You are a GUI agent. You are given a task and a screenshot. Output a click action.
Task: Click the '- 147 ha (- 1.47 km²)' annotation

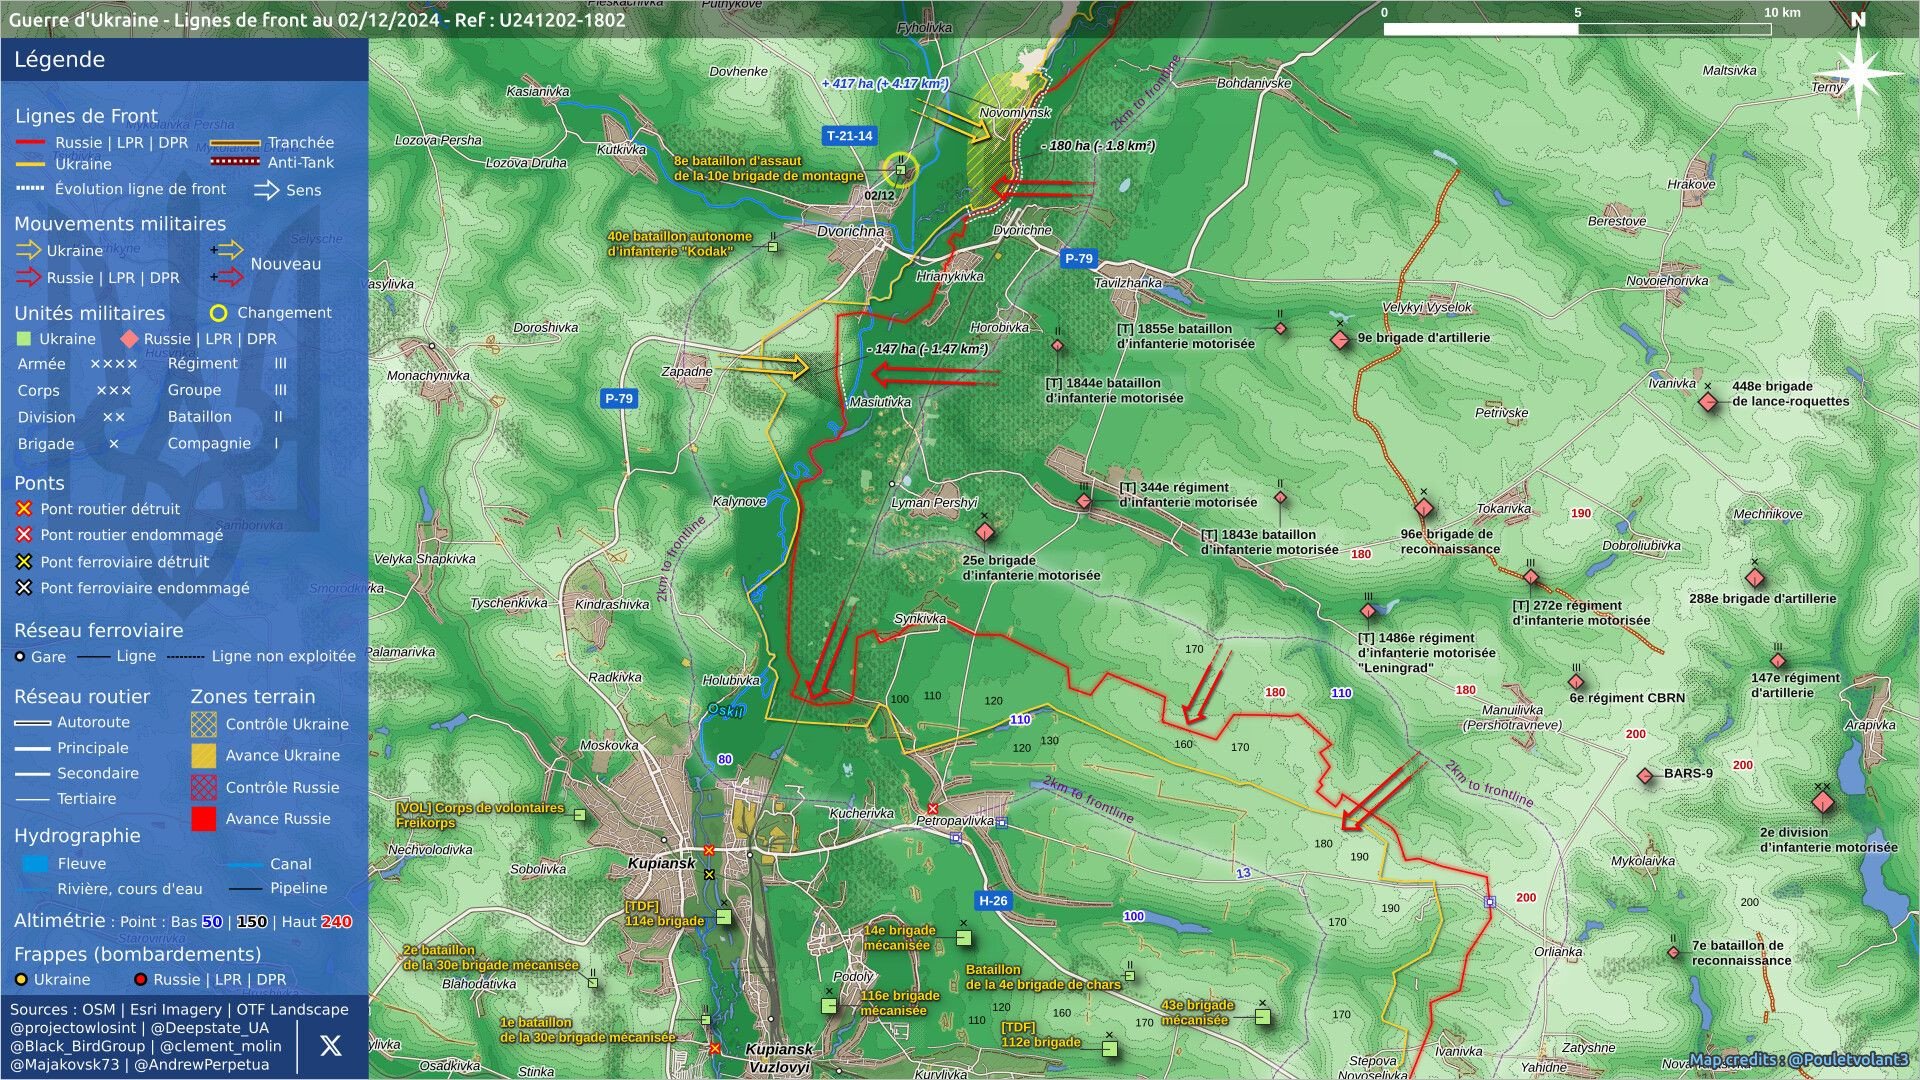(x=928, y=349)
